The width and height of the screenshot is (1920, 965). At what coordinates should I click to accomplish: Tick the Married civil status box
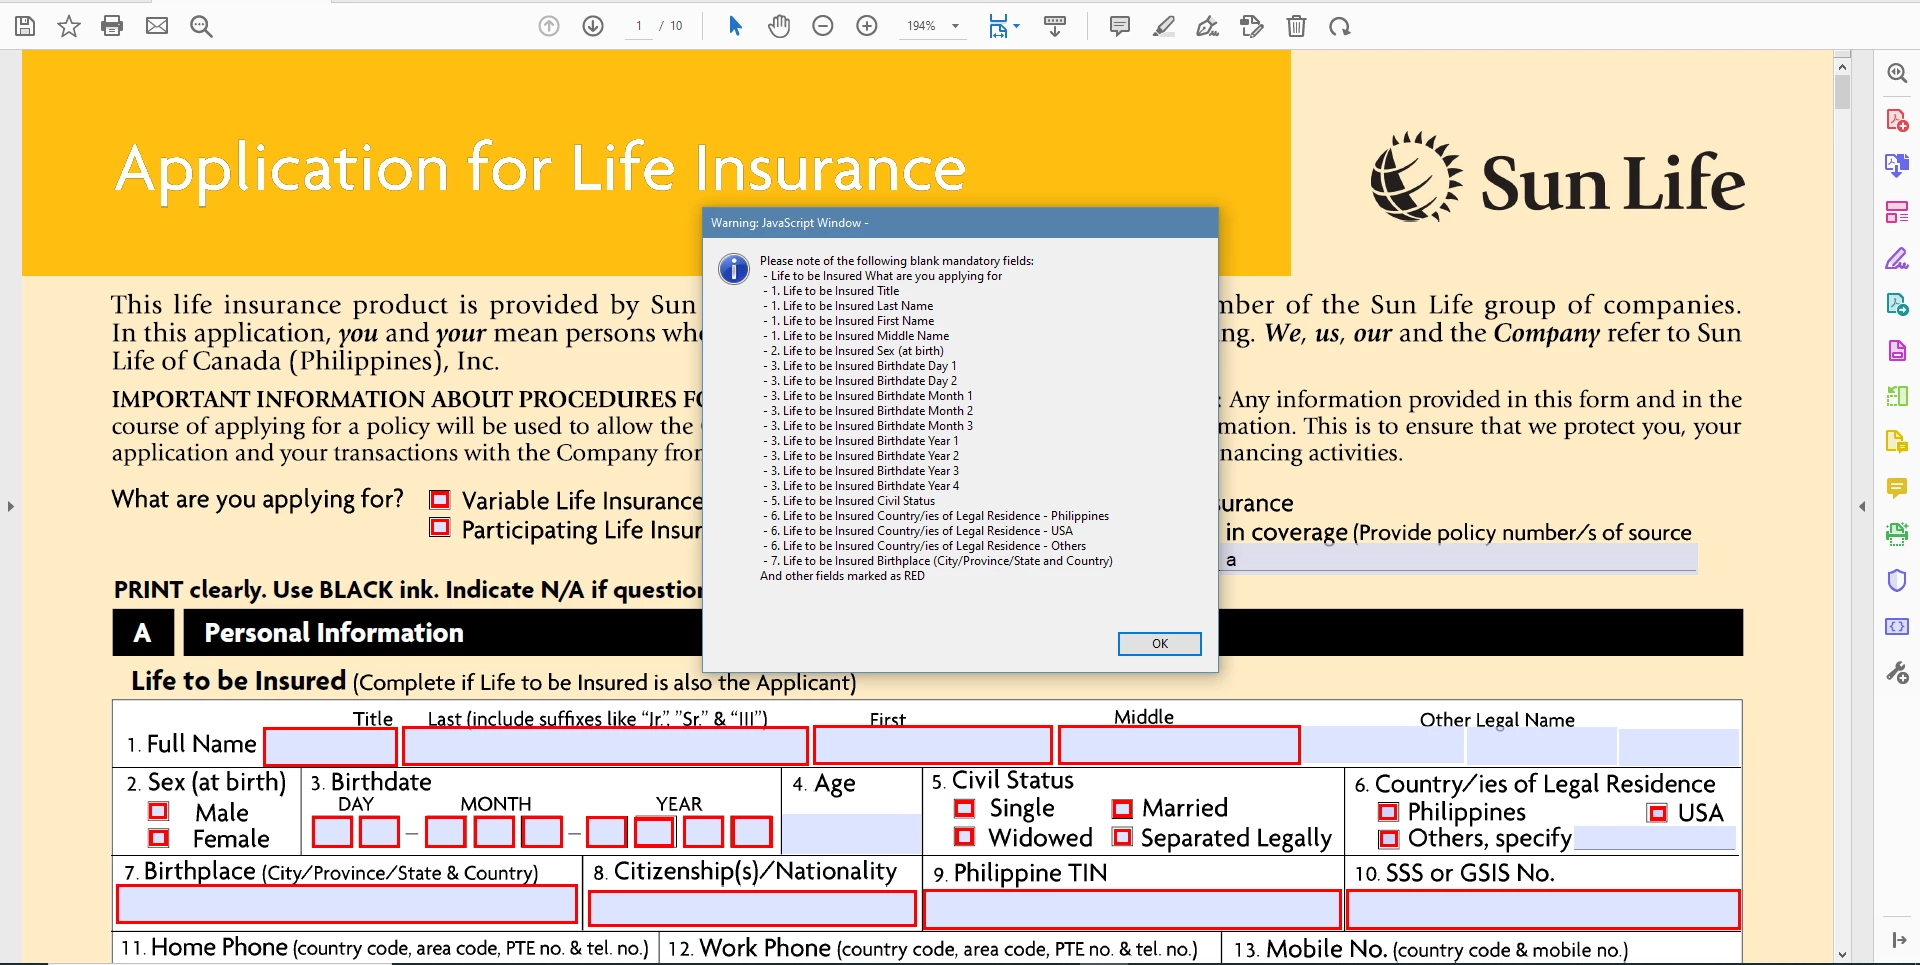click(x=1122, y=809)
